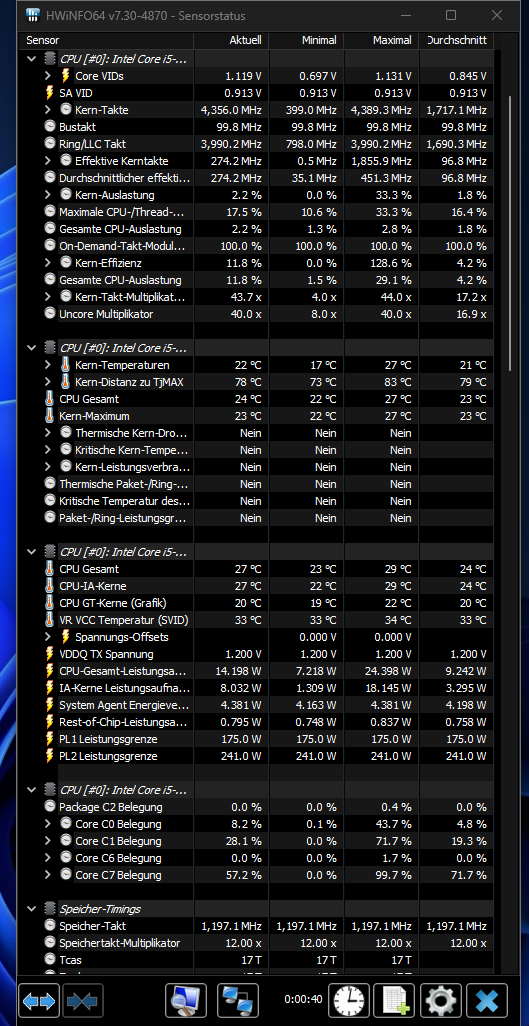Screen dimensions: 529x1026
Task: Start logging with the sheet-plus icon
Action: tap(395, 1001)
